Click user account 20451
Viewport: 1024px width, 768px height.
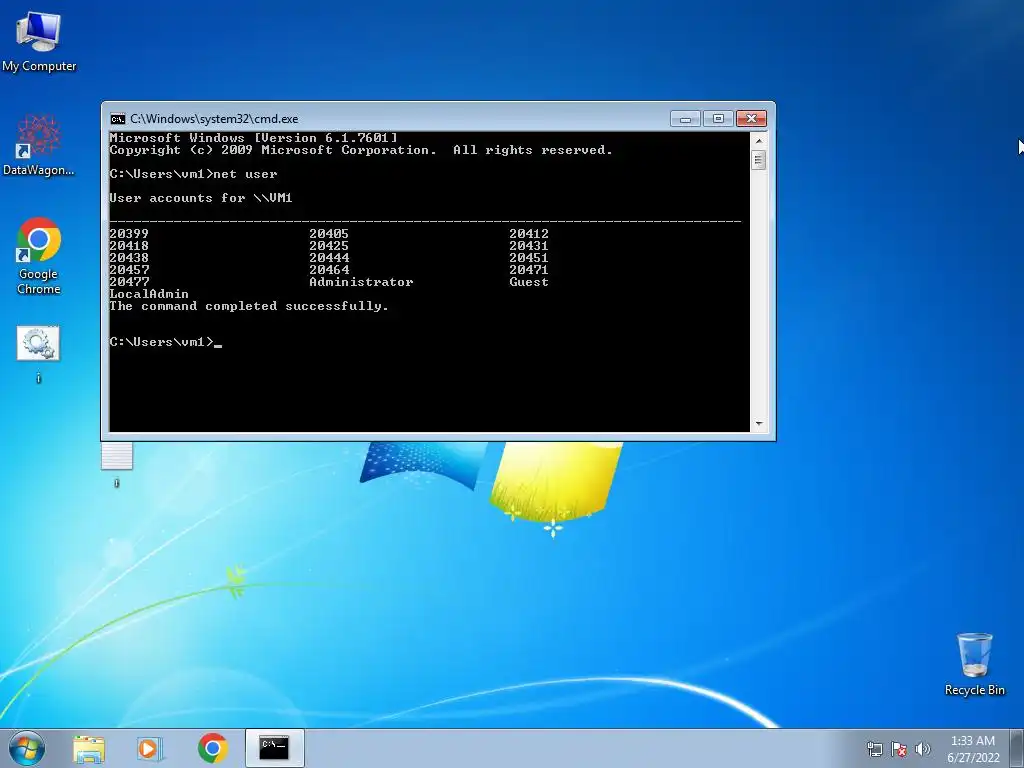click(529, 258)
